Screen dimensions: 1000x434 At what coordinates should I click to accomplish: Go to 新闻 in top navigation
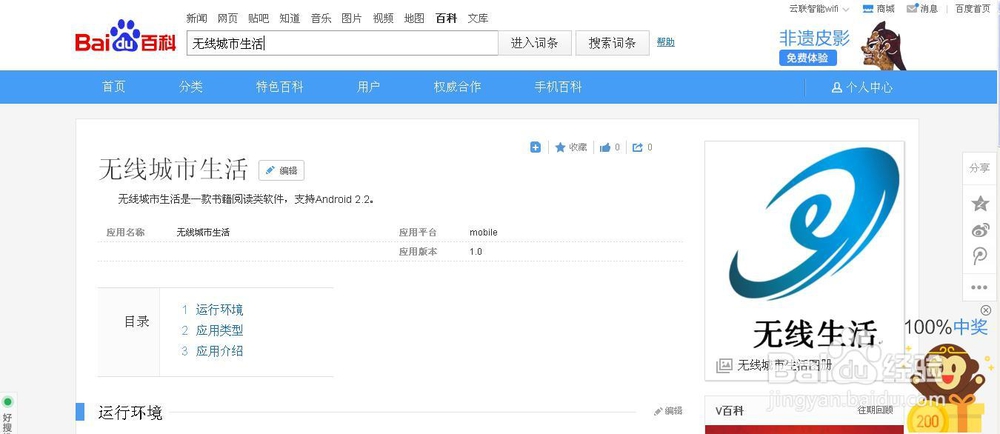coord(196,18)
